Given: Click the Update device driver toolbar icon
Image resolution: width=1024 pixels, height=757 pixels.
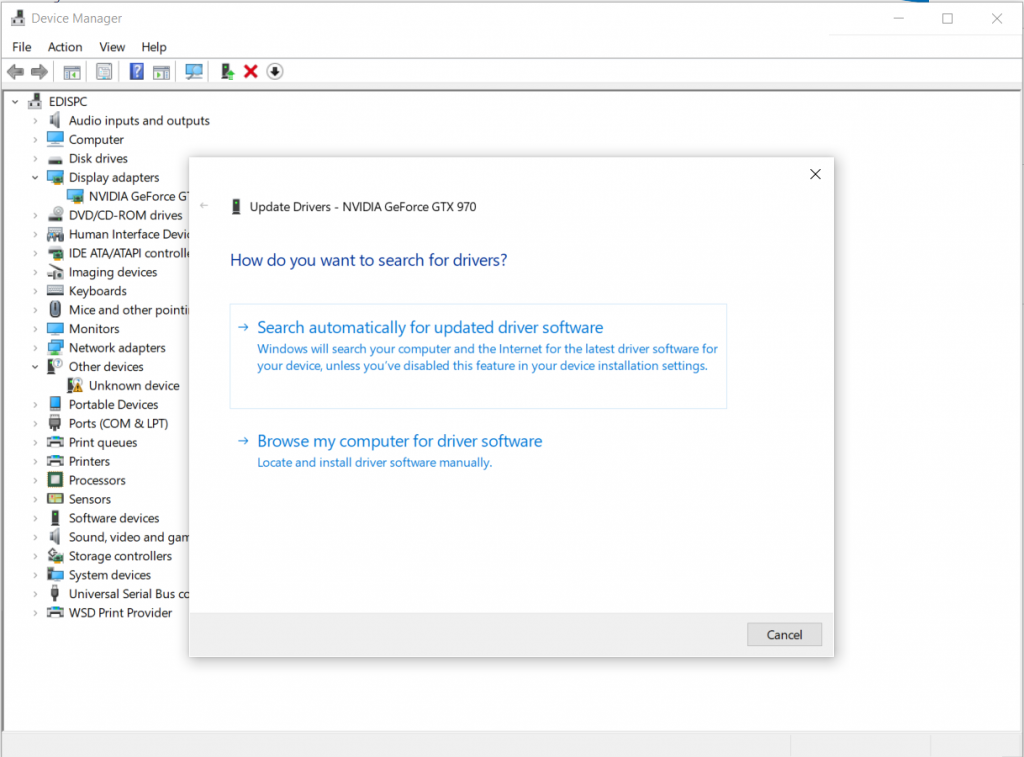Looking at the screenshot, I should [227, 72].
